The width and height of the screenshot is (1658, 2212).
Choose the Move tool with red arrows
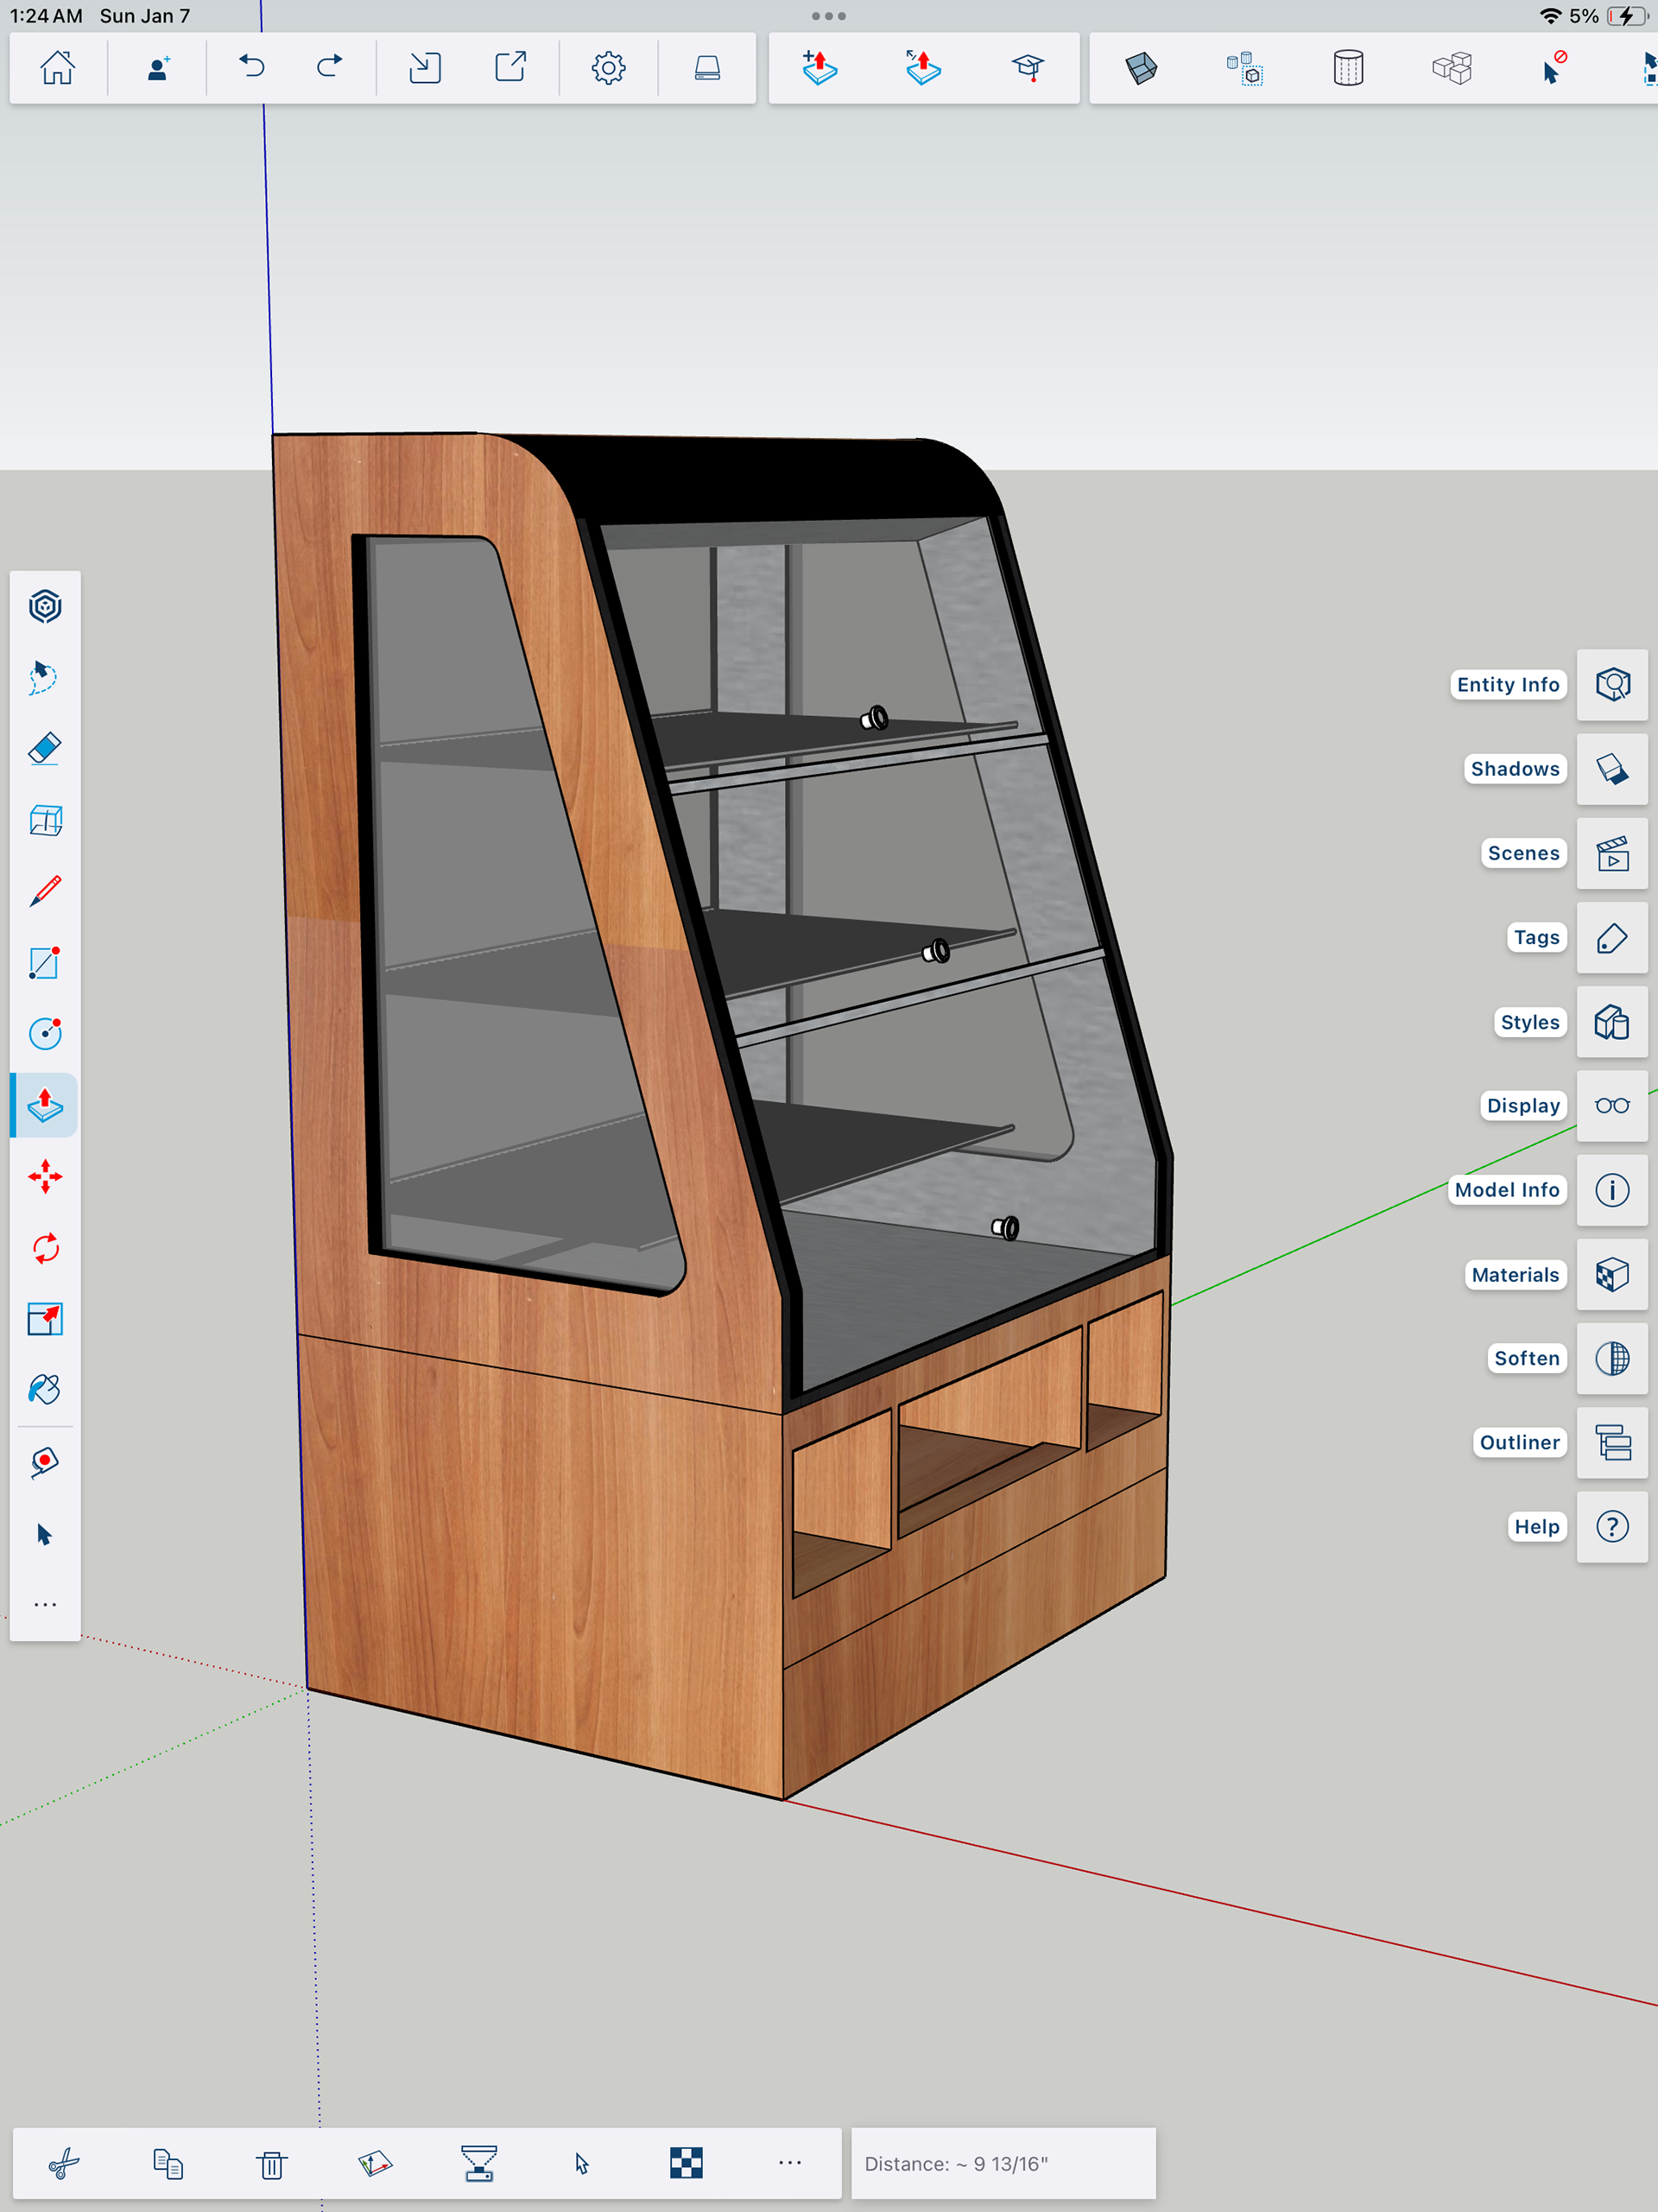(x=45, y=1176)
